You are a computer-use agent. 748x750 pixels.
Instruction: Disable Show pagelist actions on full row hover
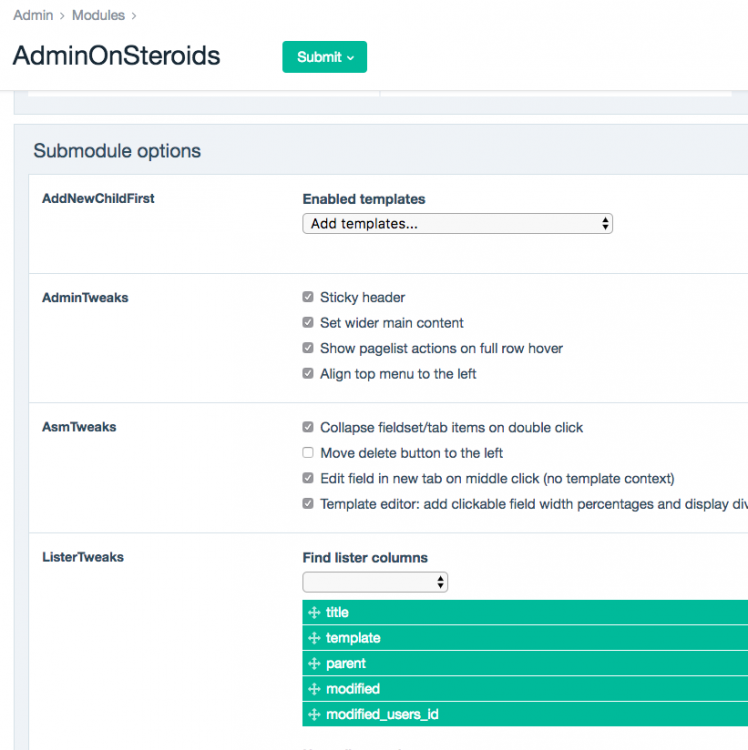click(x=308, y=348)
